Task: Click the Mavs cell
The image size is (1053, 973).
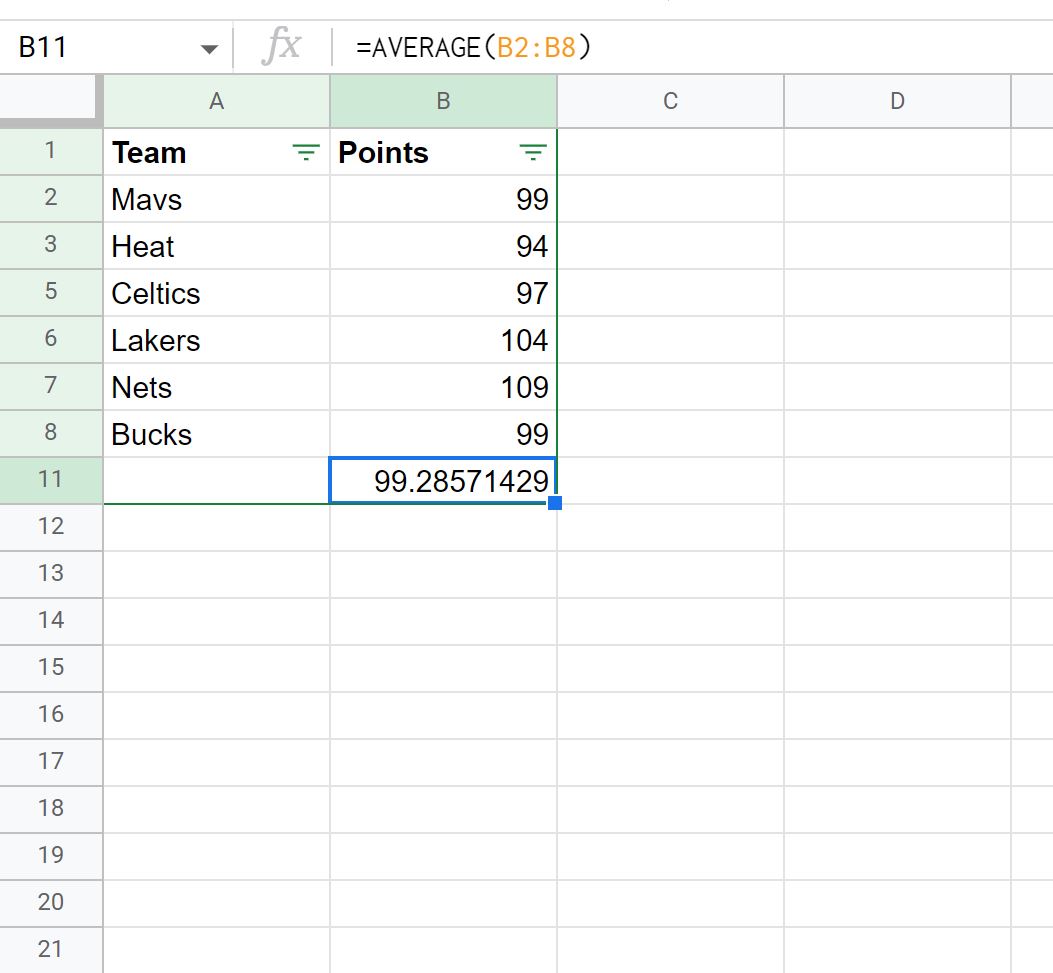Action: click(216, 199)
